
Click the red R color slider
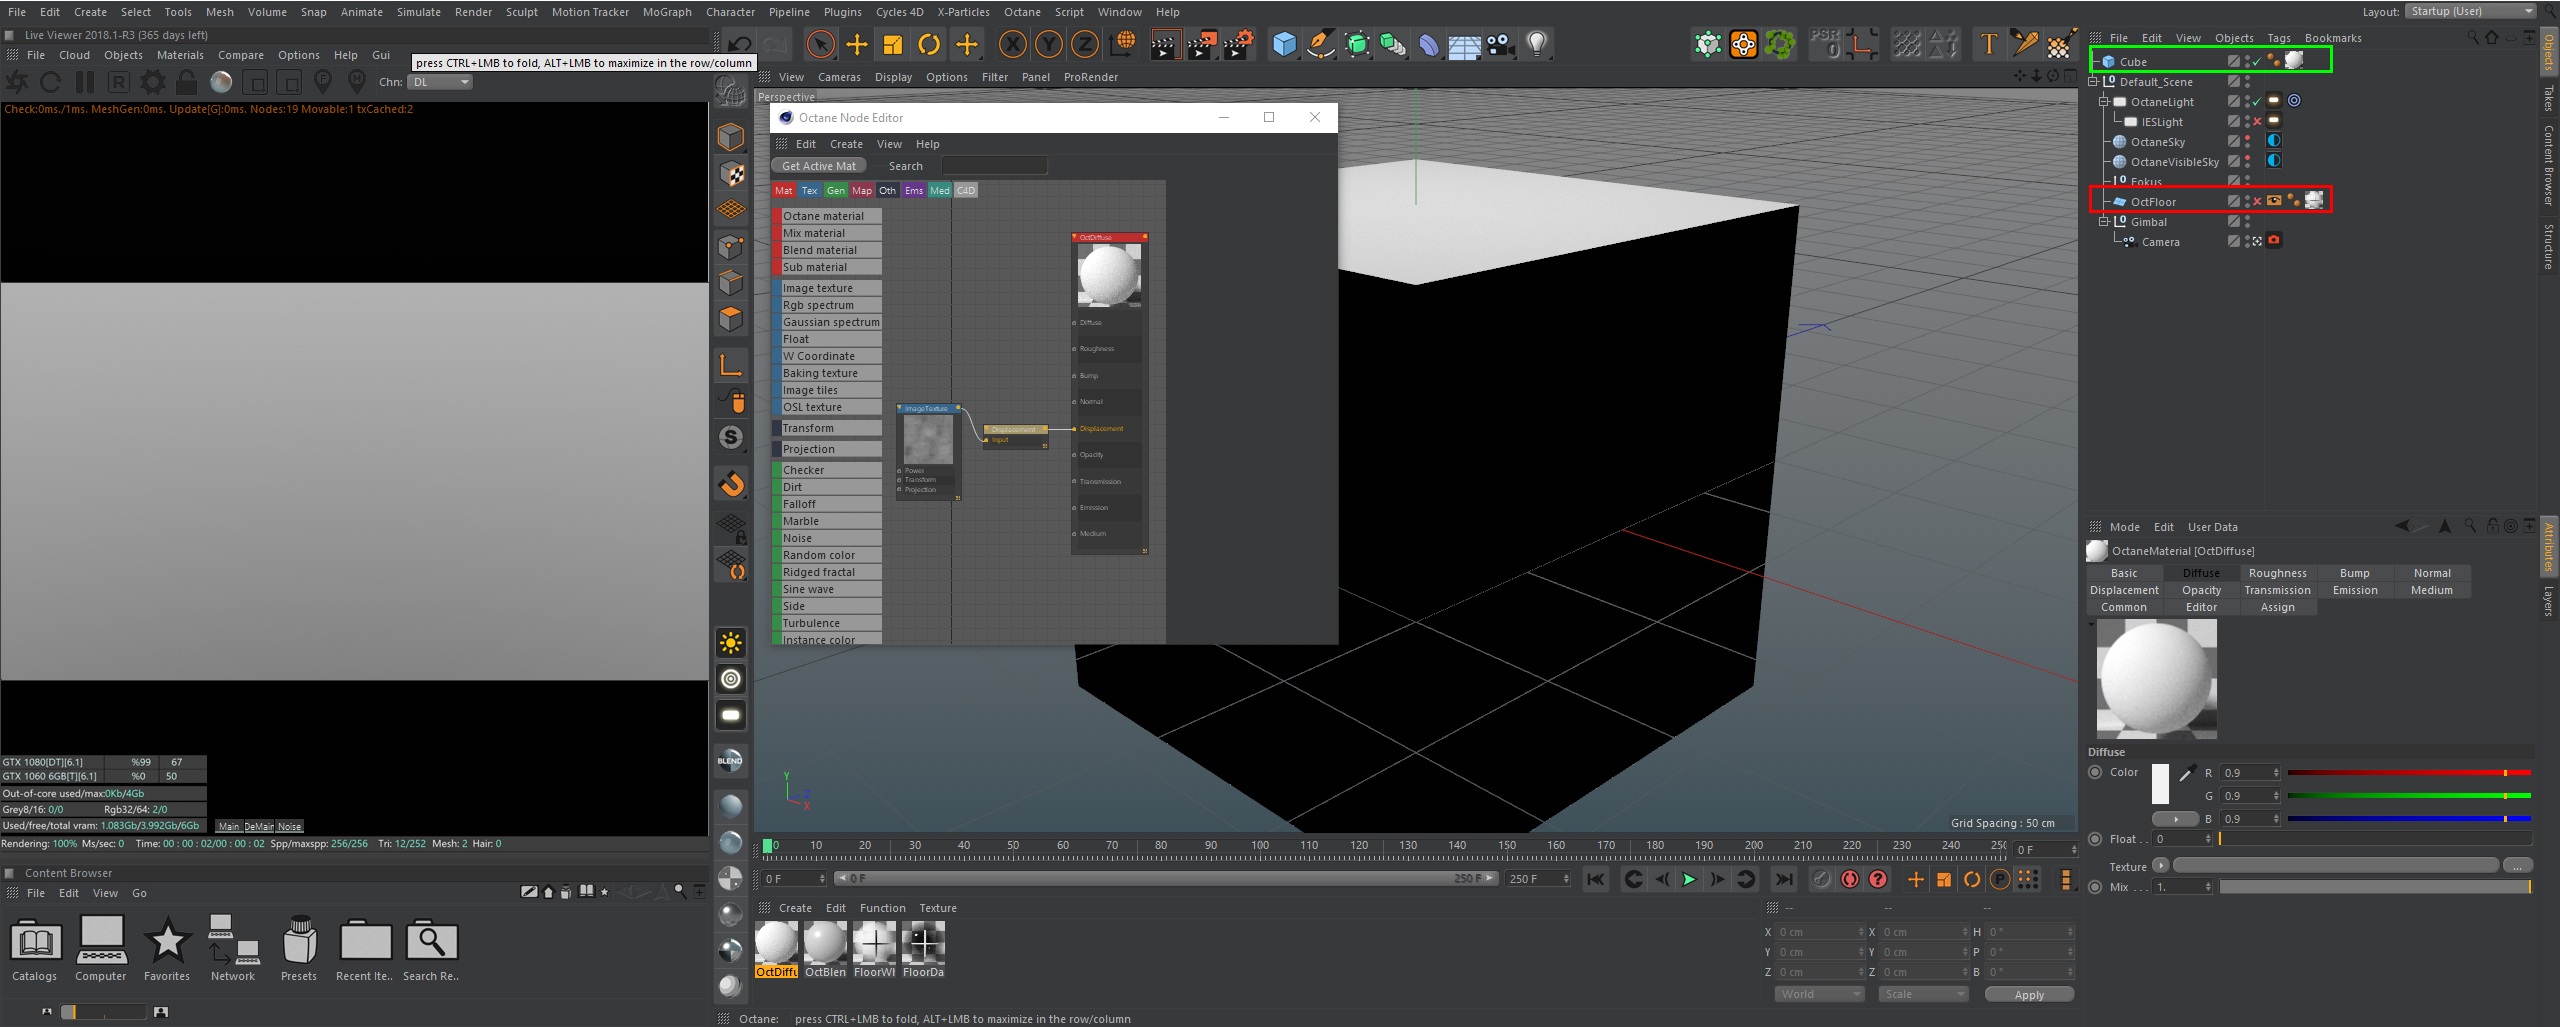[x=2408, y=772]
